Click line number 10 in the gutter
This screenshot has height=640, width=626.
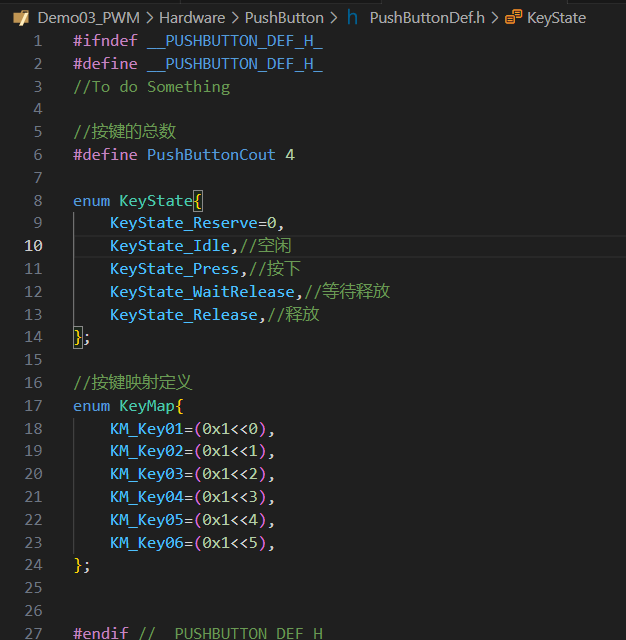pos(33,246)
